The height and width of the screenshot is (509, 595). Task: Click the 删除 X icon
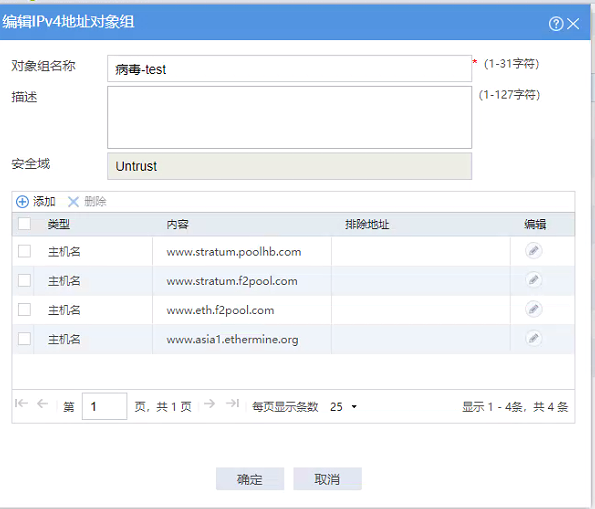point(73,202)
